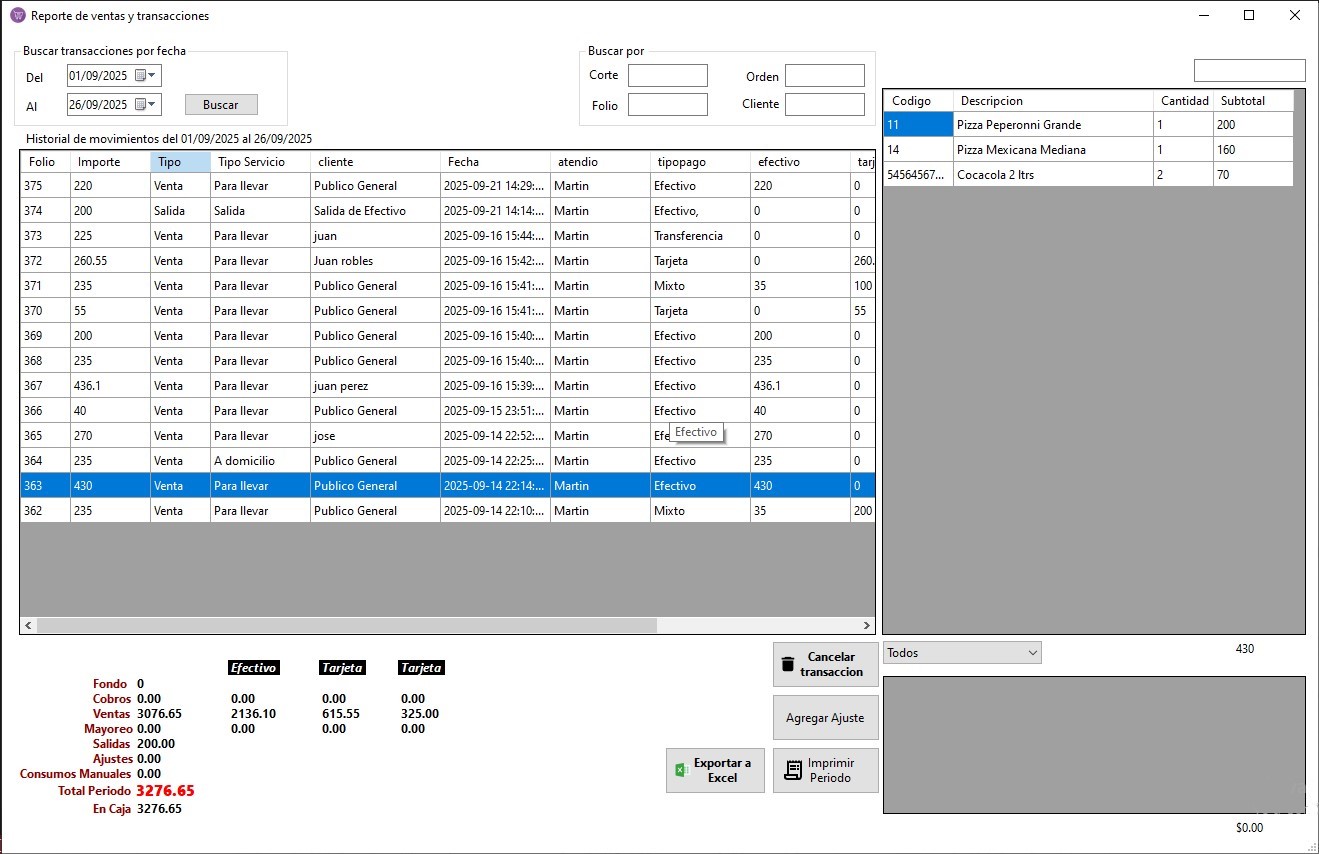
Task: Click the Excel icon on Exportar button
Action: coord(682,770)
